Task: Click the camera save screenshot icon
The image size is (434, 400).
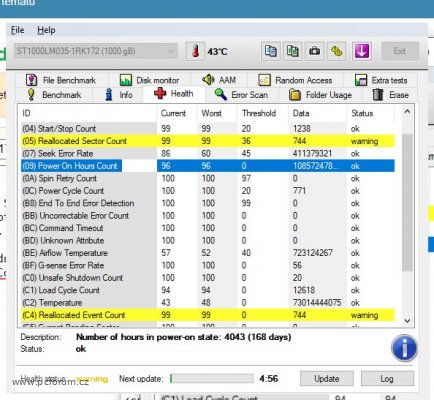Action: [314, 51]
